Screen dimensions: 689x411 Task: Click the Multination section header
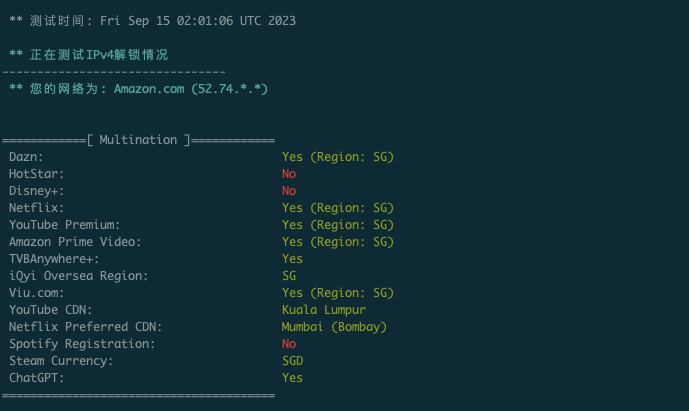(x=138, y=140)
